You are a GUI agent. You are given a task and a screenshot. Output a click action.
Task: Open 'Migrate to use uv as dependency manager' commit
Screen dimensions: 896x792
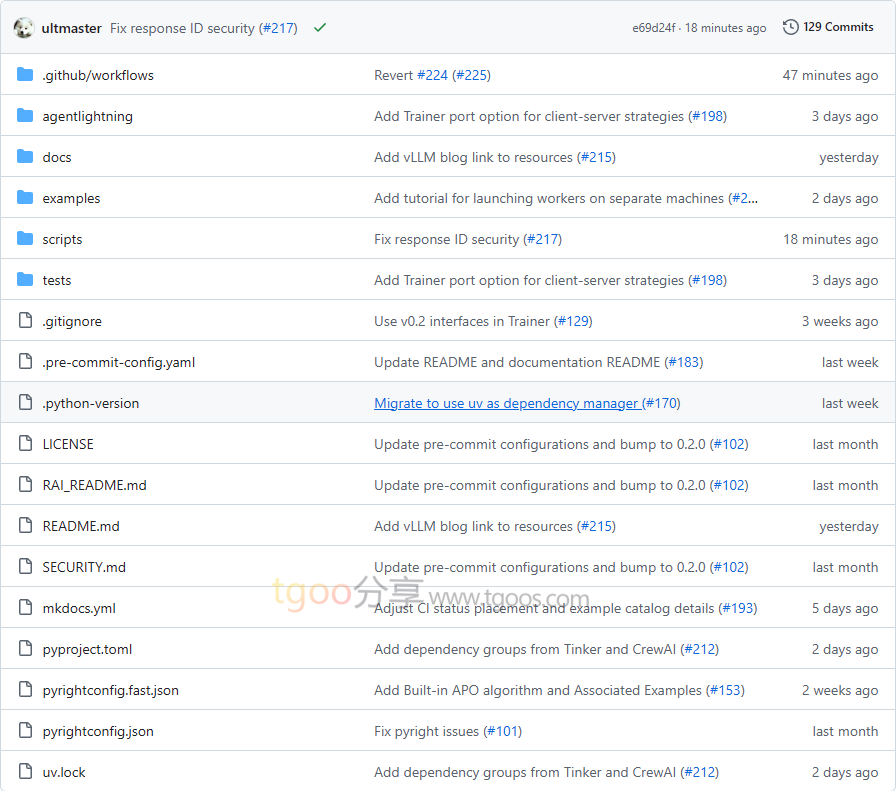[x=506, y=403]
